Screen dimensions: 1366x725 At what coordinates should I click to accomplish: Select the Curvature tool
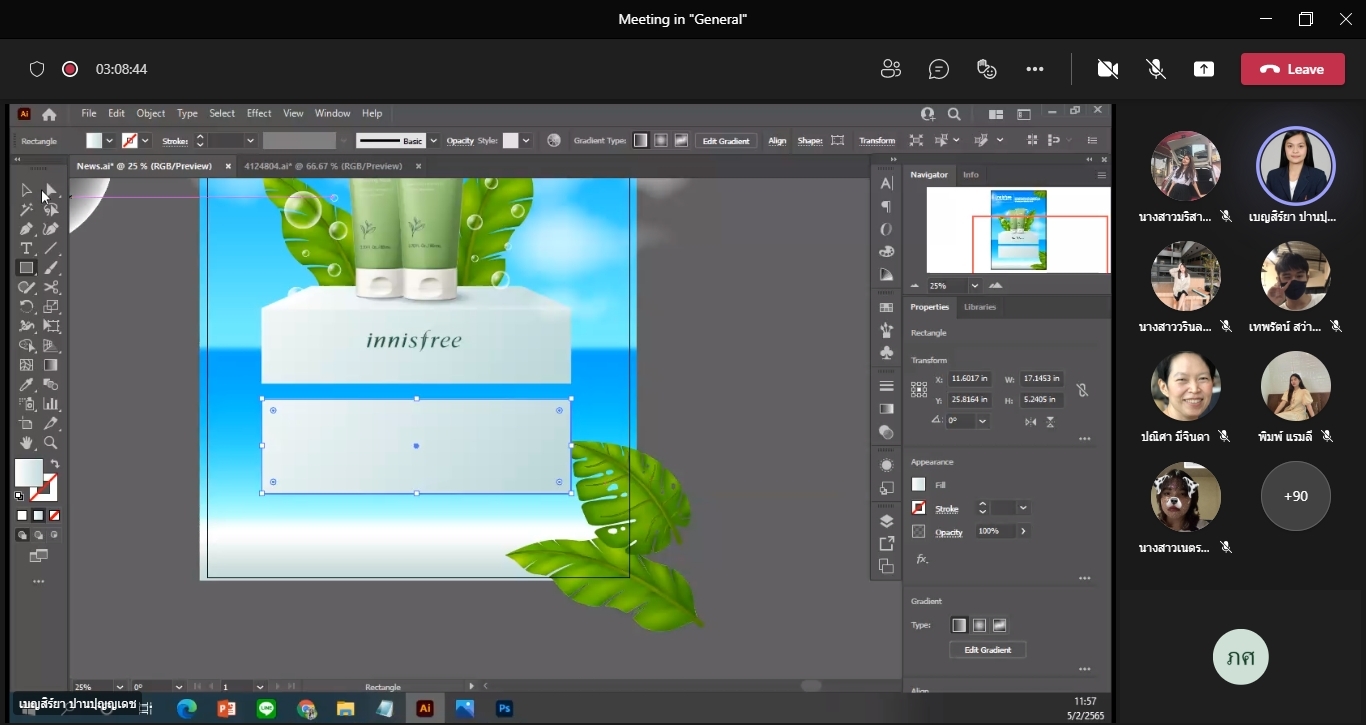[x=51, y=229]
